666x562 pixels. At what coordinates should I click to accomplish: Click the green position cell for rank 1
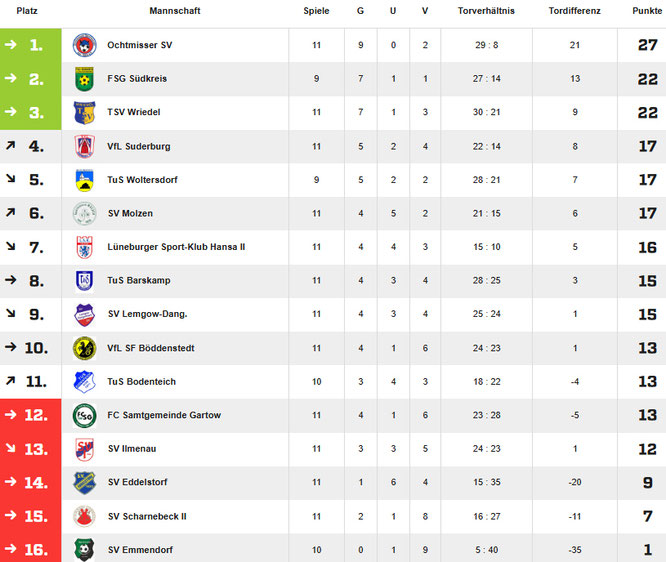pyautogui.click(x=30, y=45)
